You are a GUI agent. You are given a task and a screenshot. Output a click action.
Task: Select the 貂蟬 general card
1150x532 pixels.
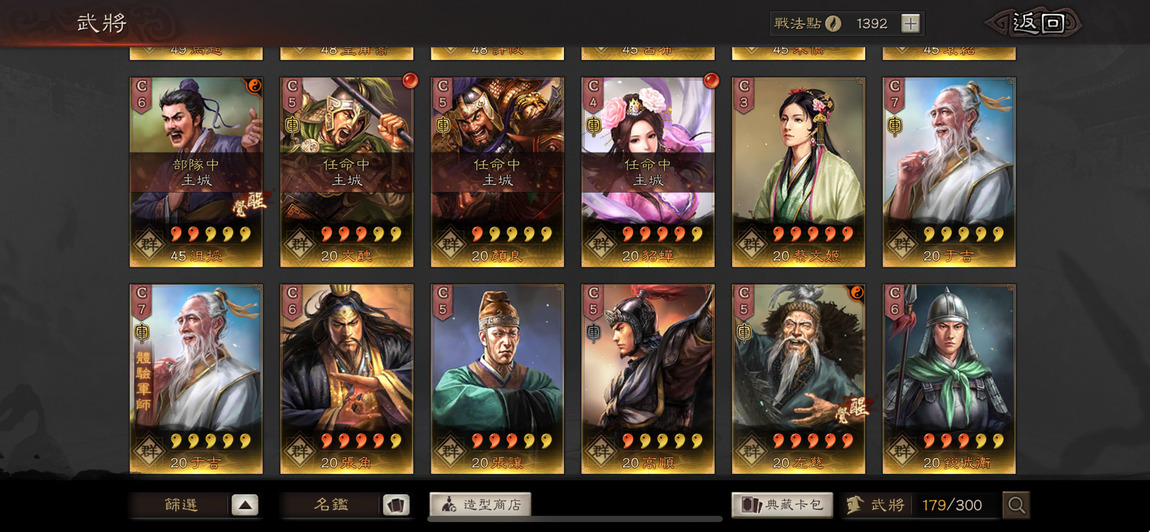coord(648,172)
